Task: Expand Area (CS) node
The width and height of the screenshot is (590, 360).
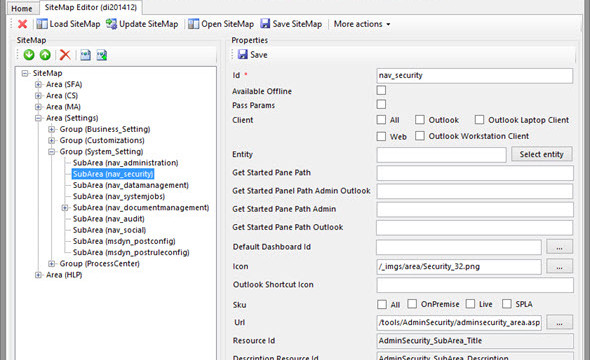Action: pos(38,96)
